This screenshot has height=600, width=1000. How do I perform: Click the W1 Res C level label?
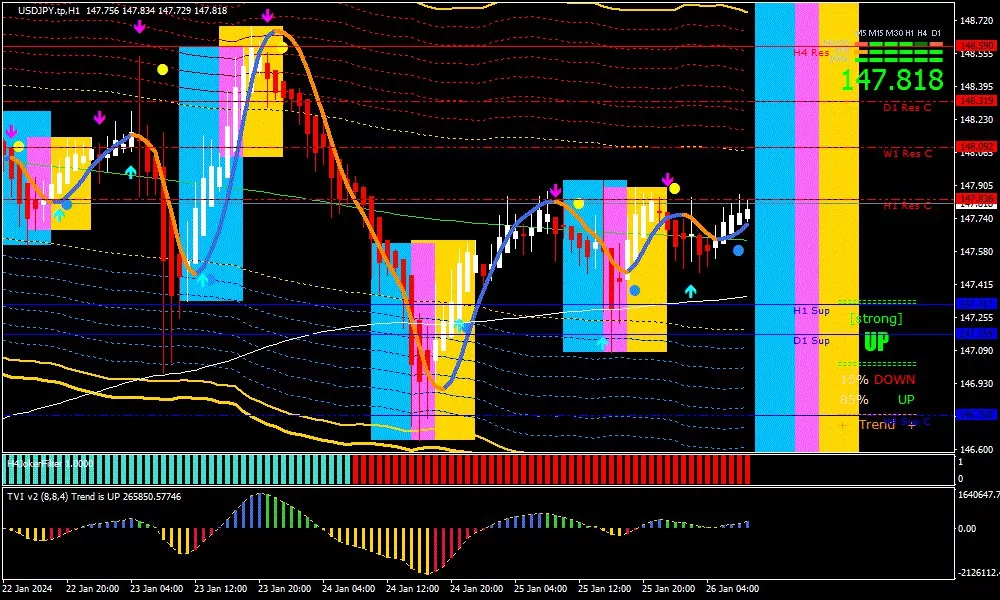(907, 153)
